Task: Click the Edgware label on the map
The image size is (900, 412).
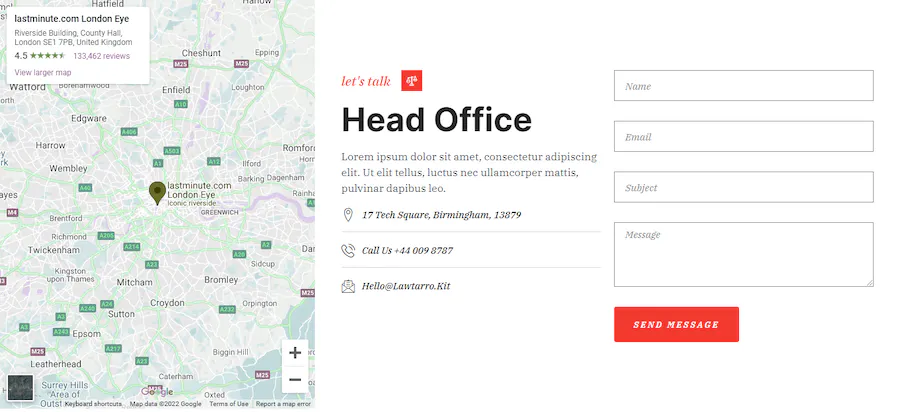Action: (89, 119)
